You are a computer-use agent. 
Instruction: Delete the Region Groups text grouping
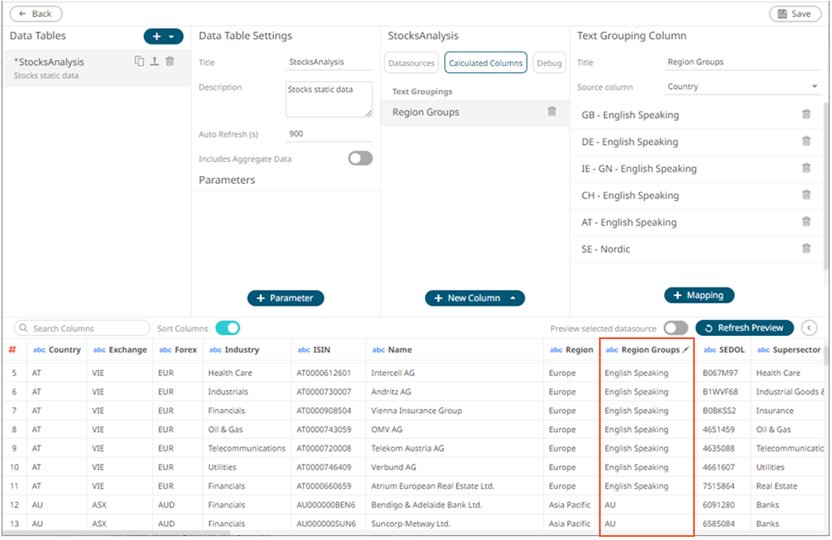(551, 112)
